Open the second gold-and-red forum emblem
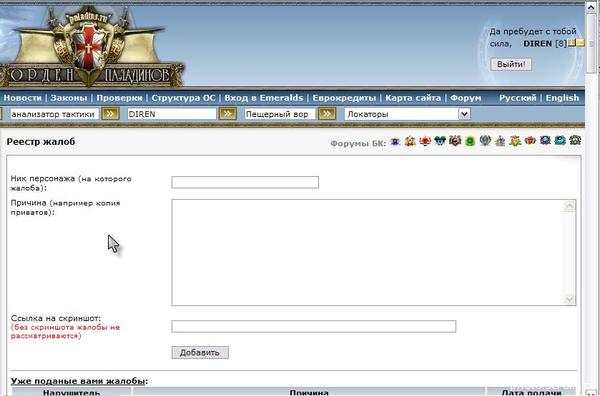The width and height of the screenshot is (600, 396). pos(410,141)
